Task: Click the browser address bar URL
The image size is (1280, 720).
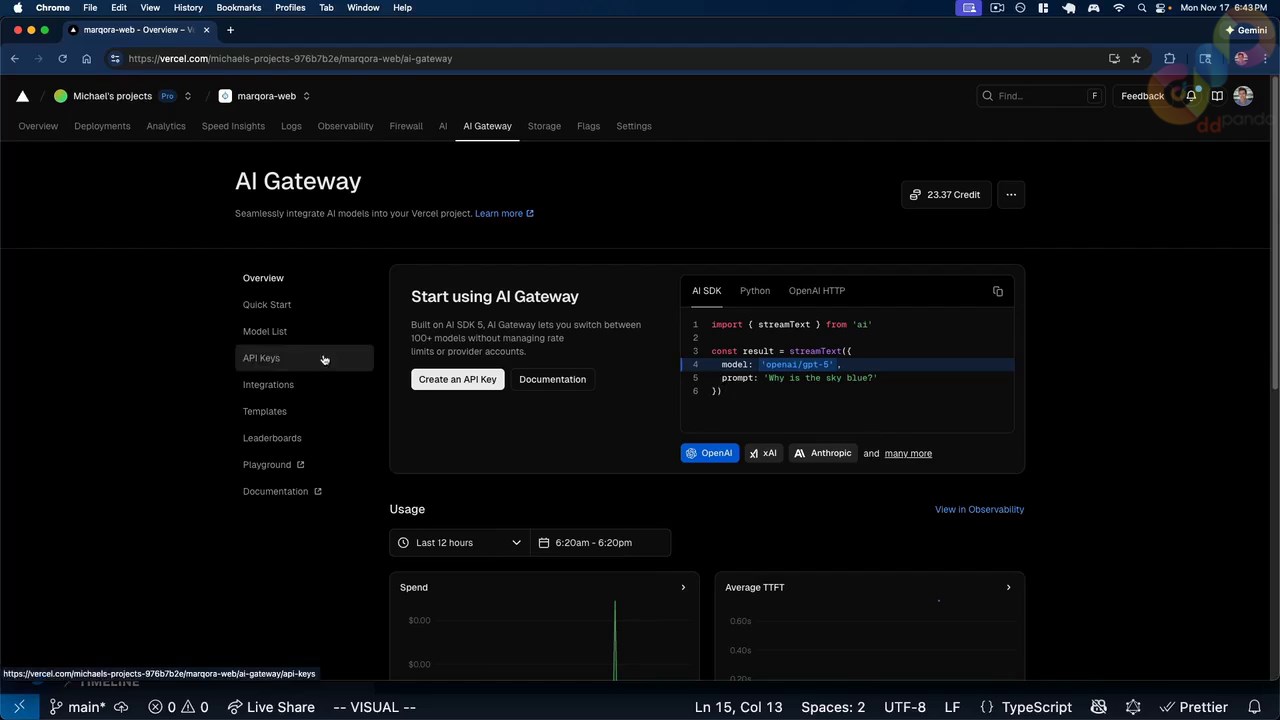Action: pos(290,59)
